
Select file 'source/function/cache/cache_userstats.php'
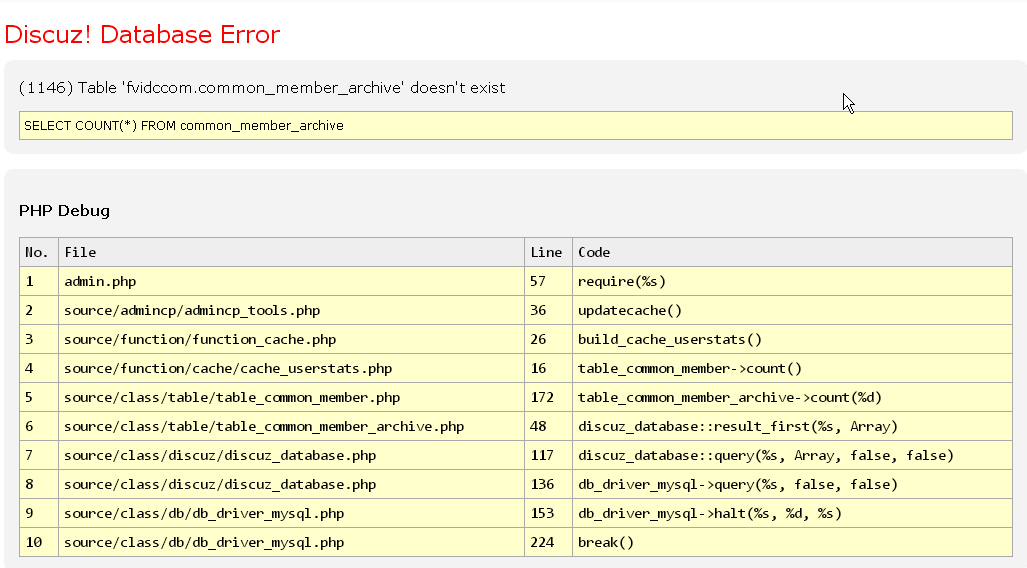click(228, 368)
